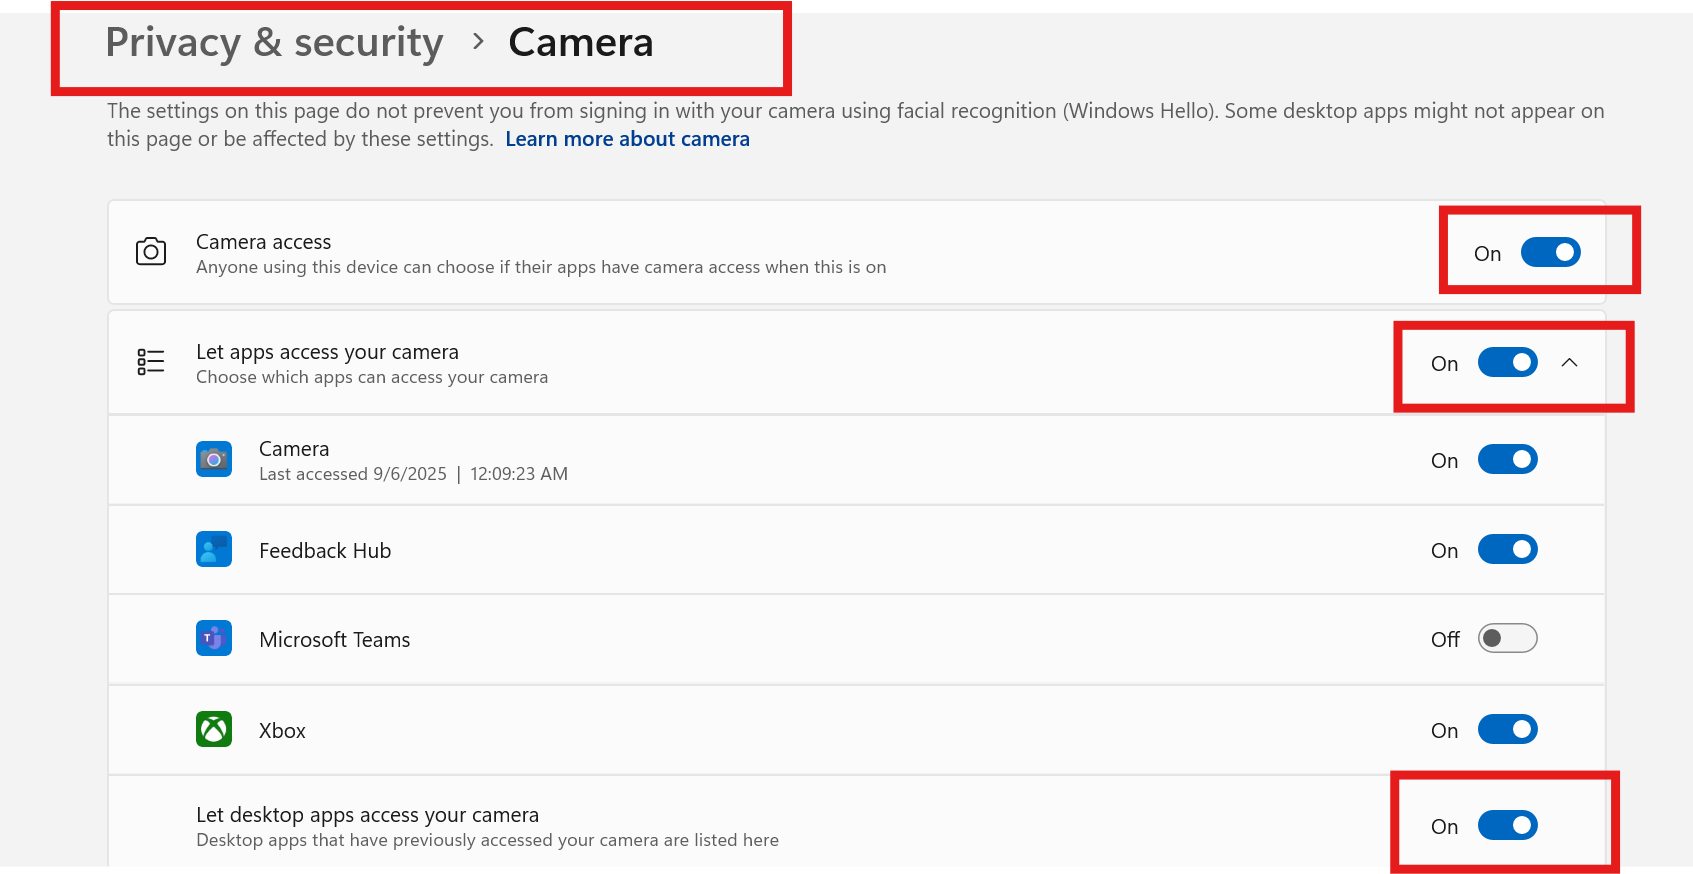
Task: Click the Let desktop apps access your camera label
Action: [367, 815]
